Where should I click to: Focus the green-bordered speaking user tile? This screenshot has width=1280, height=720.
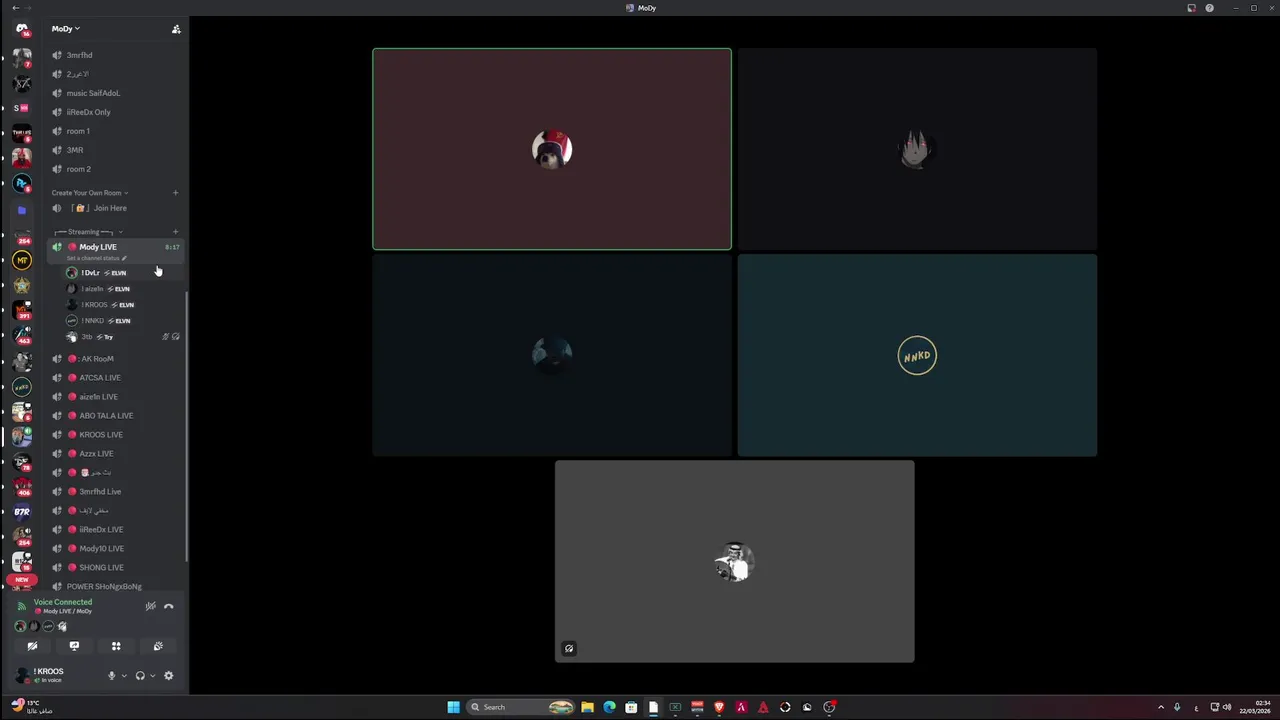(x=552, y=149)
